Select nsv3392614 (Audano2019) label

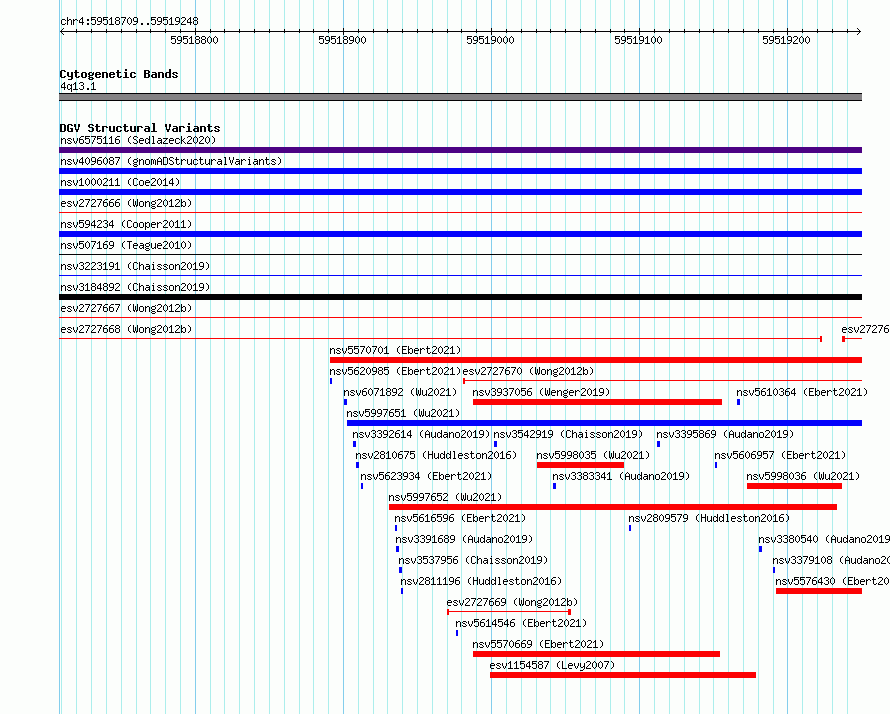[x=421, y=434]
